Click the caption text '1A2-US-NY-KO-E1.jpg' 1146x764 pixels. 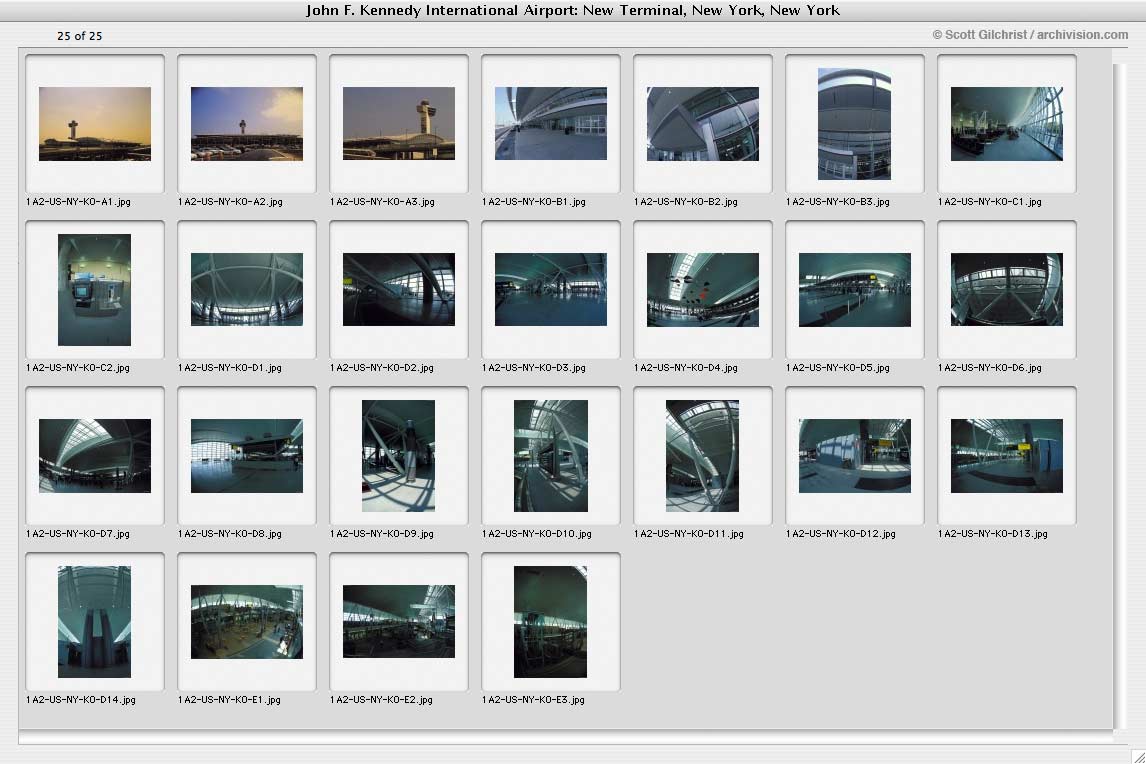point(229,700)
